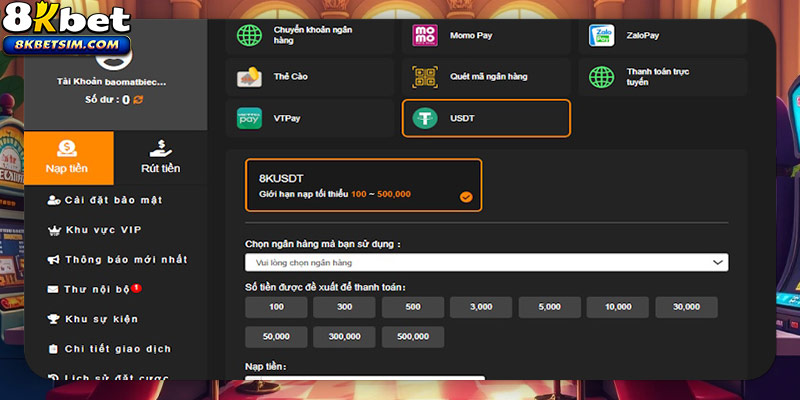Open the Nạp tiền deposit tab
The image size is (800, 400).
69,158
